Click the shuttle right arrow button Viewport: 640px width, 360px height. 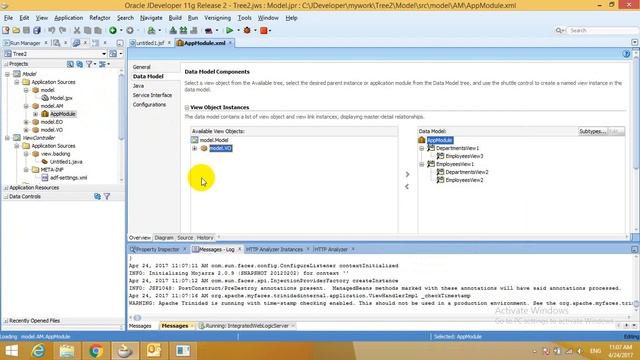[407, 174]
